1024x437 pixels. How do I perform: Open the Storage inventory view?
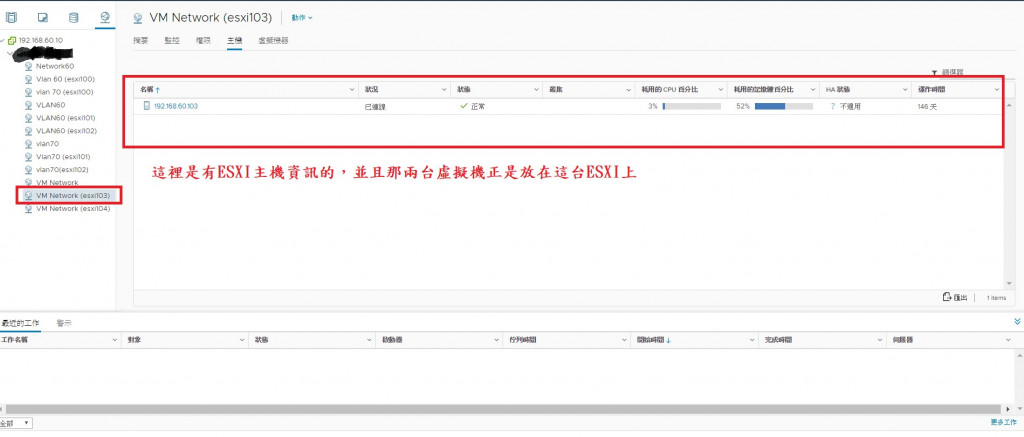point(74,17)
